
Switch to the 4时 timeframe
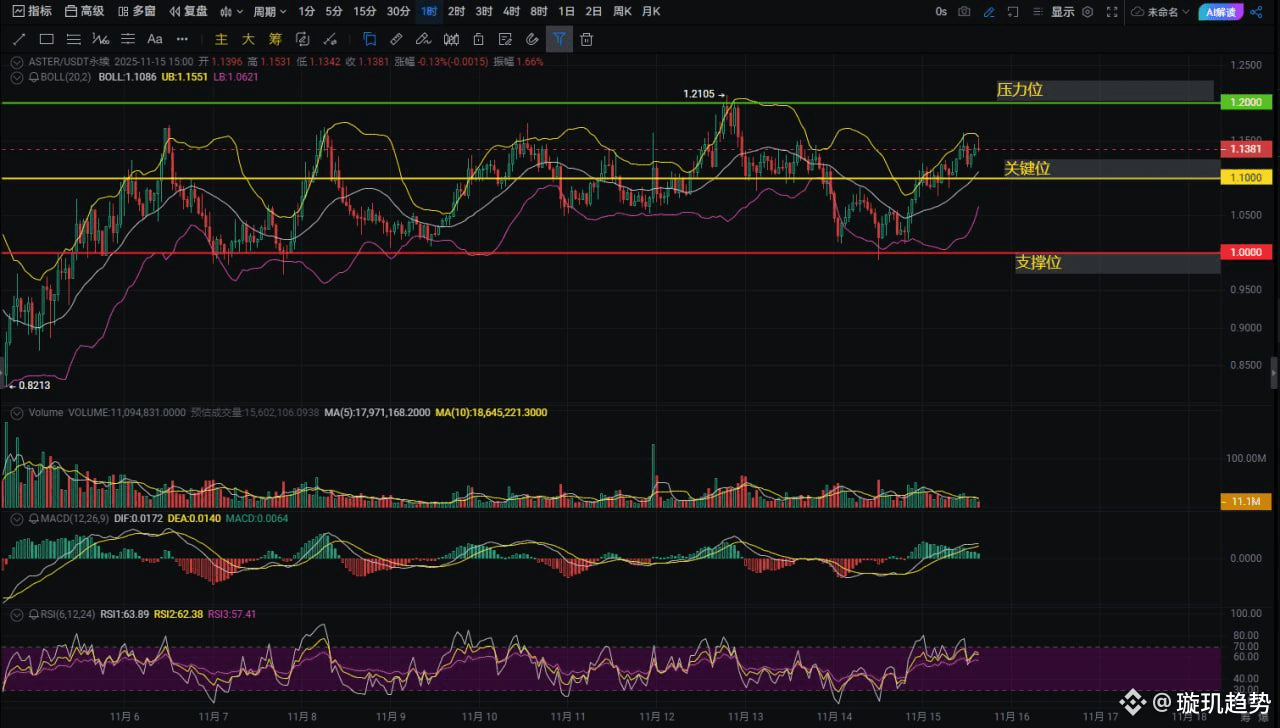pyautogui.click(x=511, y=12)
